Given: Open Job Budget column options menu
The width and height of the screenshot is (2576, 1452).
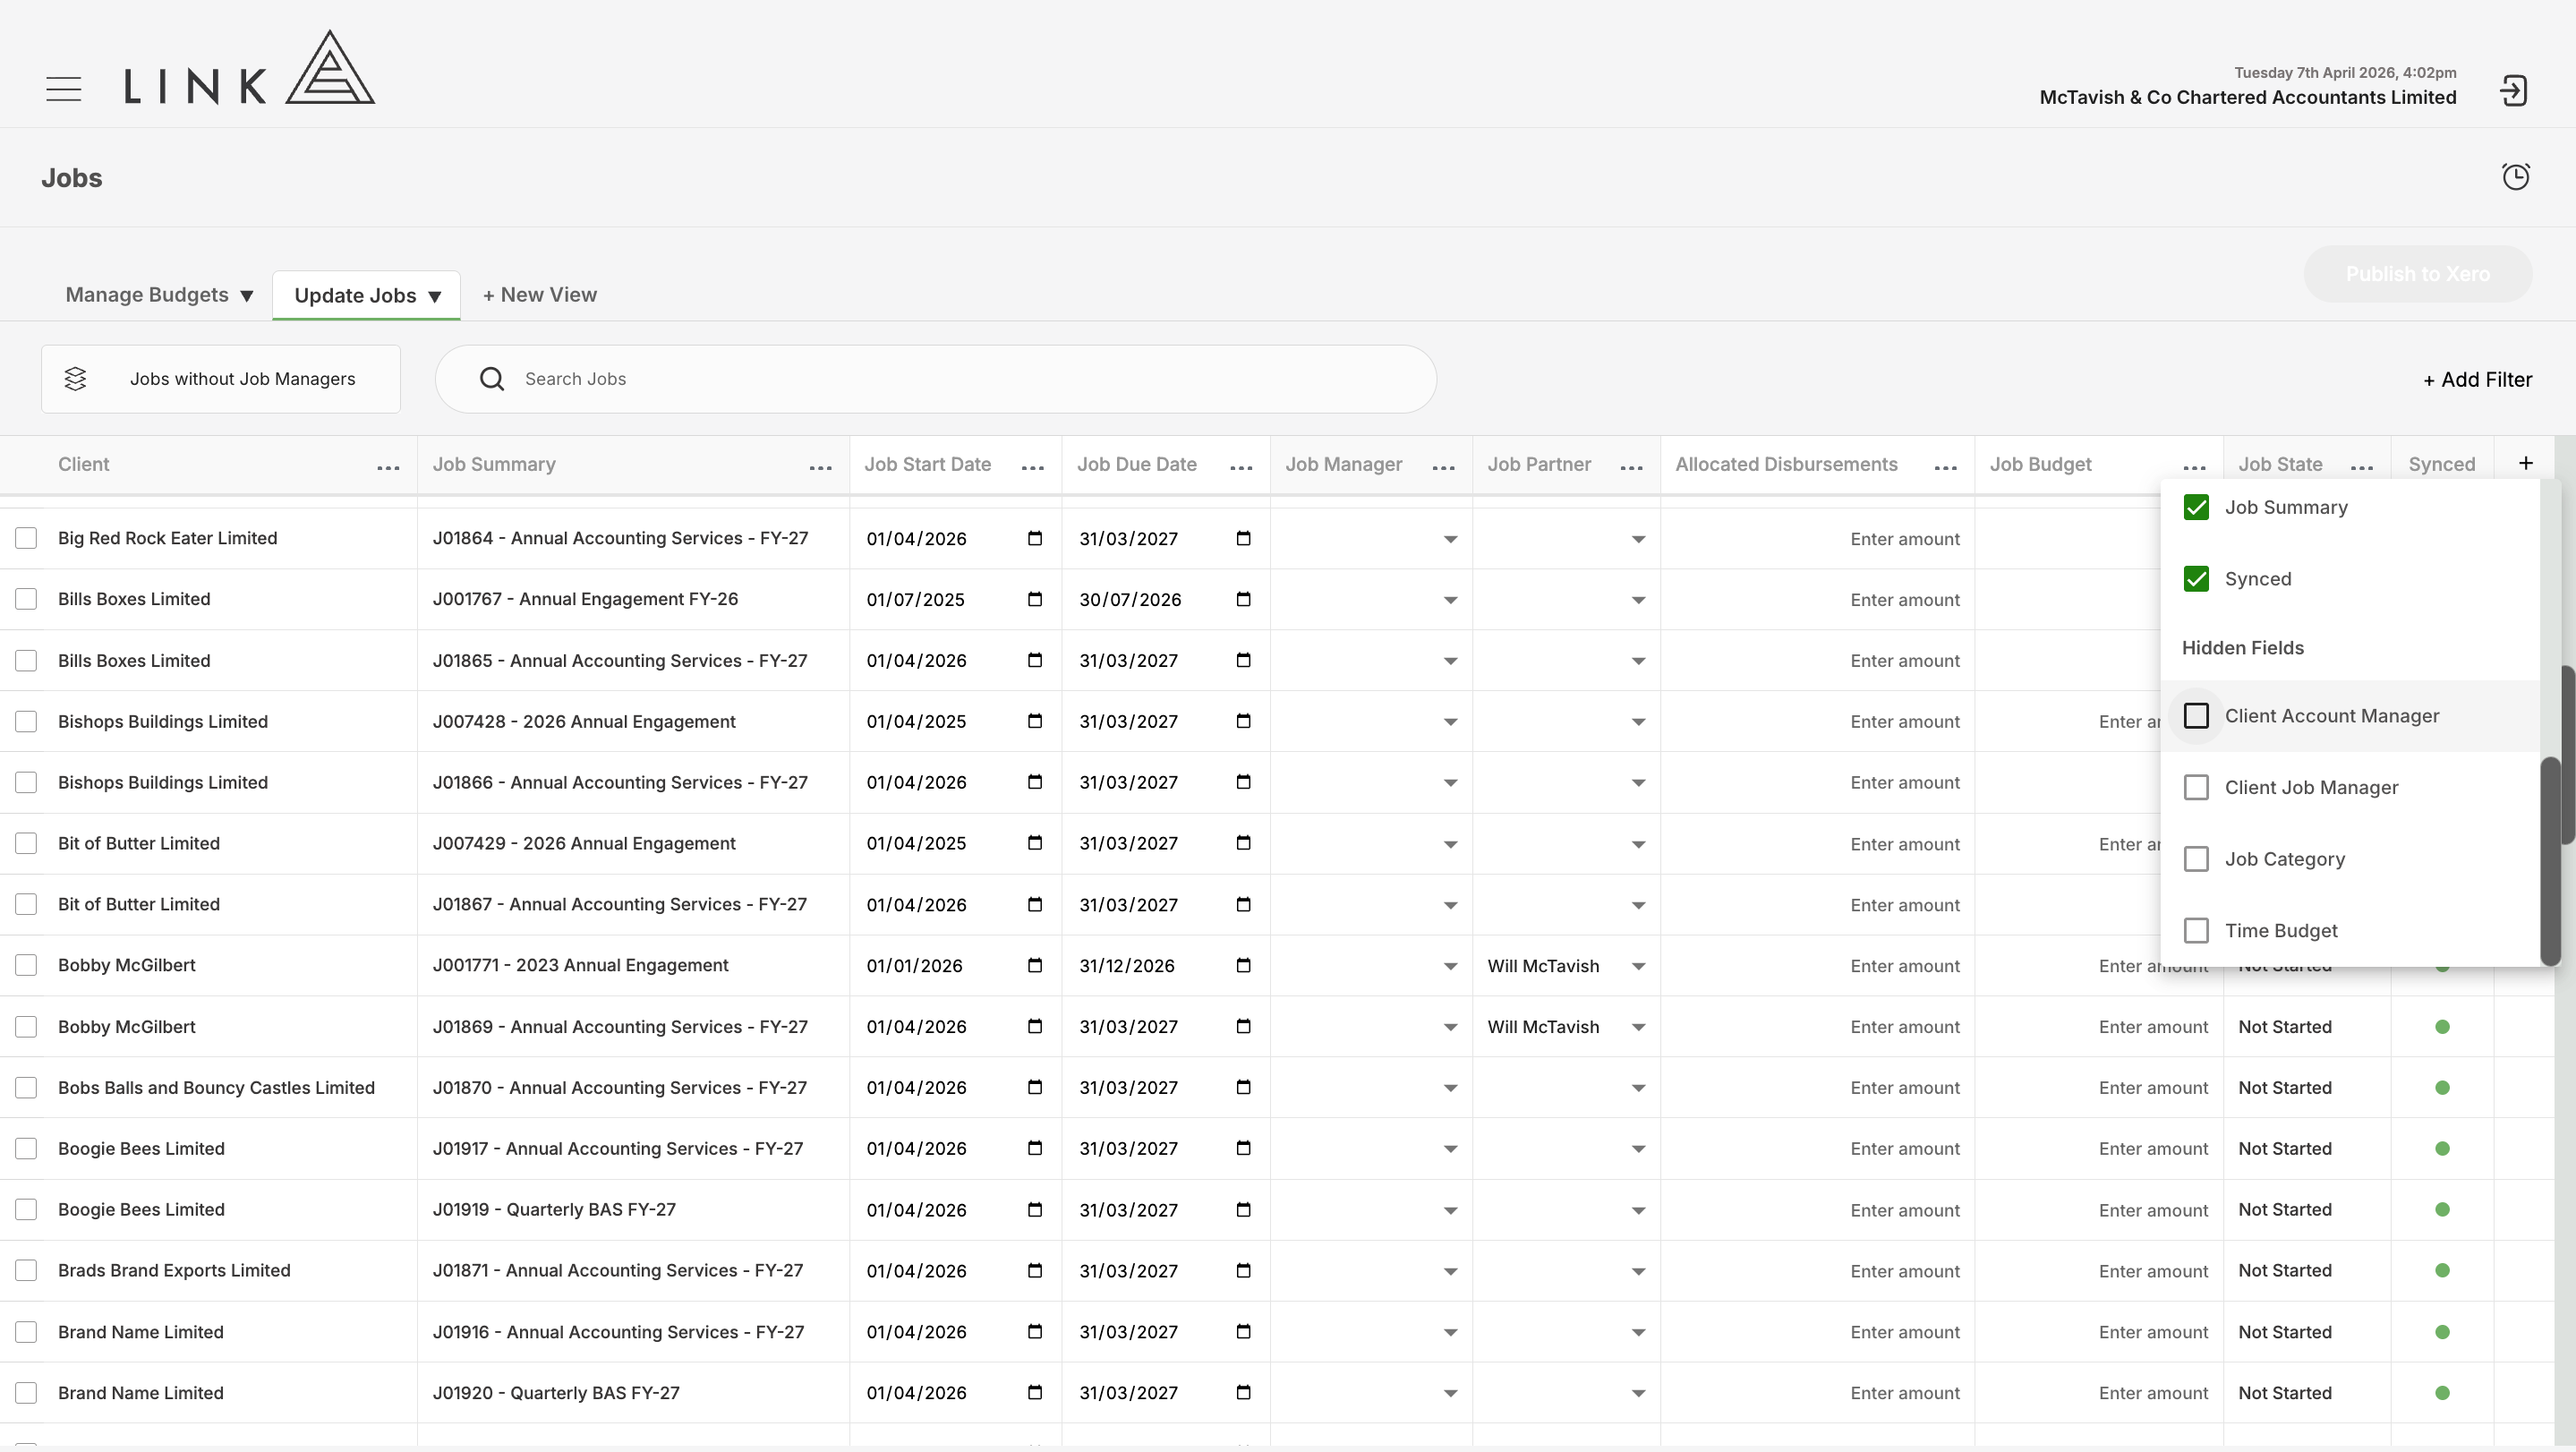Looking at the screenshot, I should tap(2195, 467).
